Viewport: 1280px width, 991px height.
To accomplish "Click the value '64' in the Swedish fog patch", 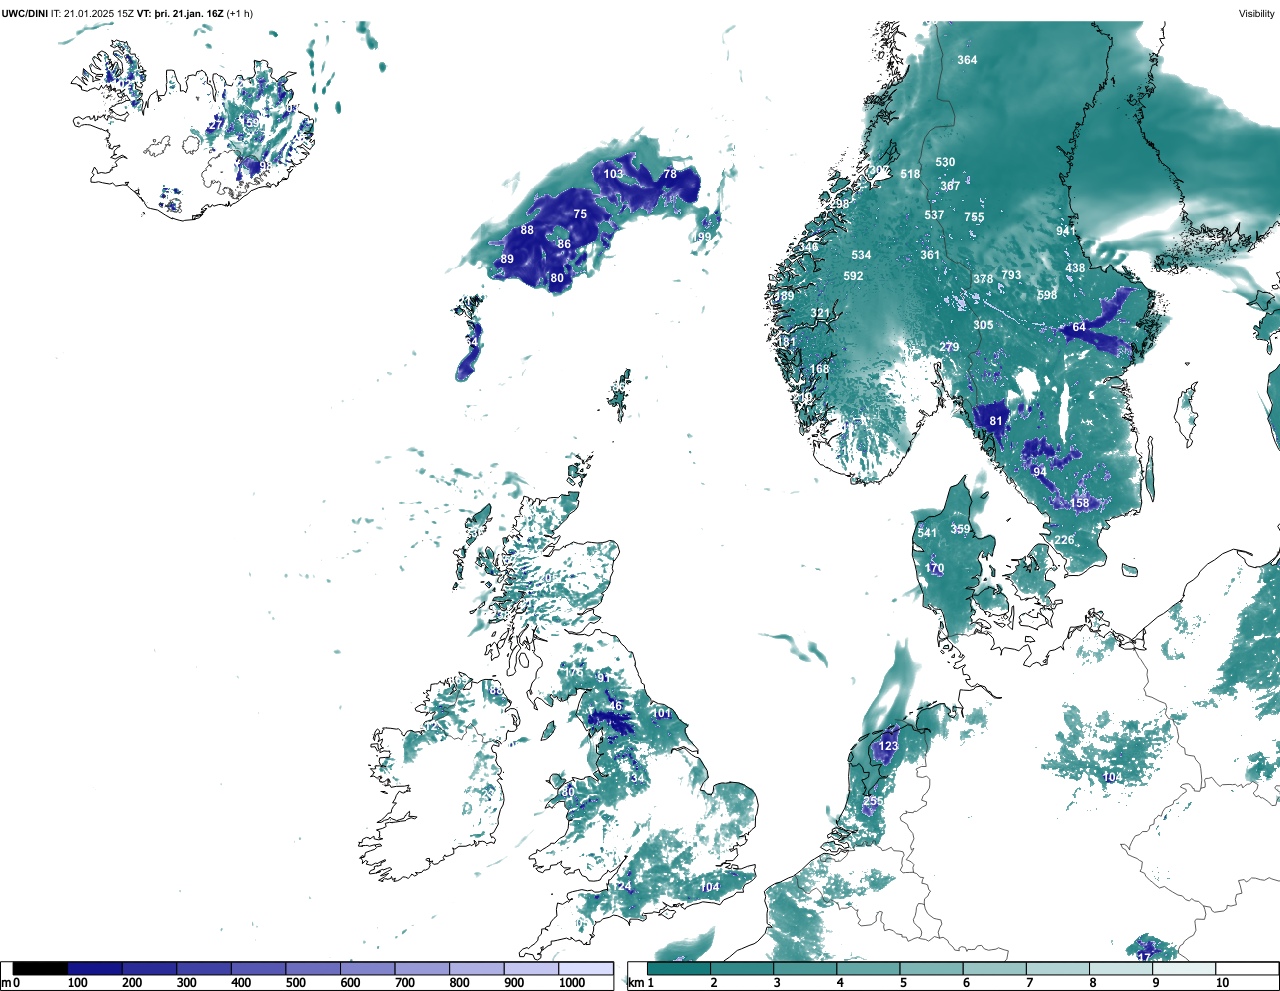I will point(1079,327).
